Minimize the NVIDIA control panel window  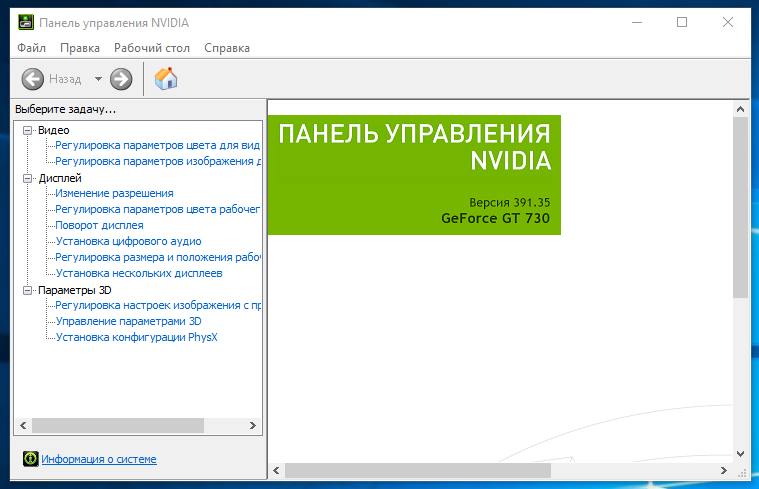(637, 22)
